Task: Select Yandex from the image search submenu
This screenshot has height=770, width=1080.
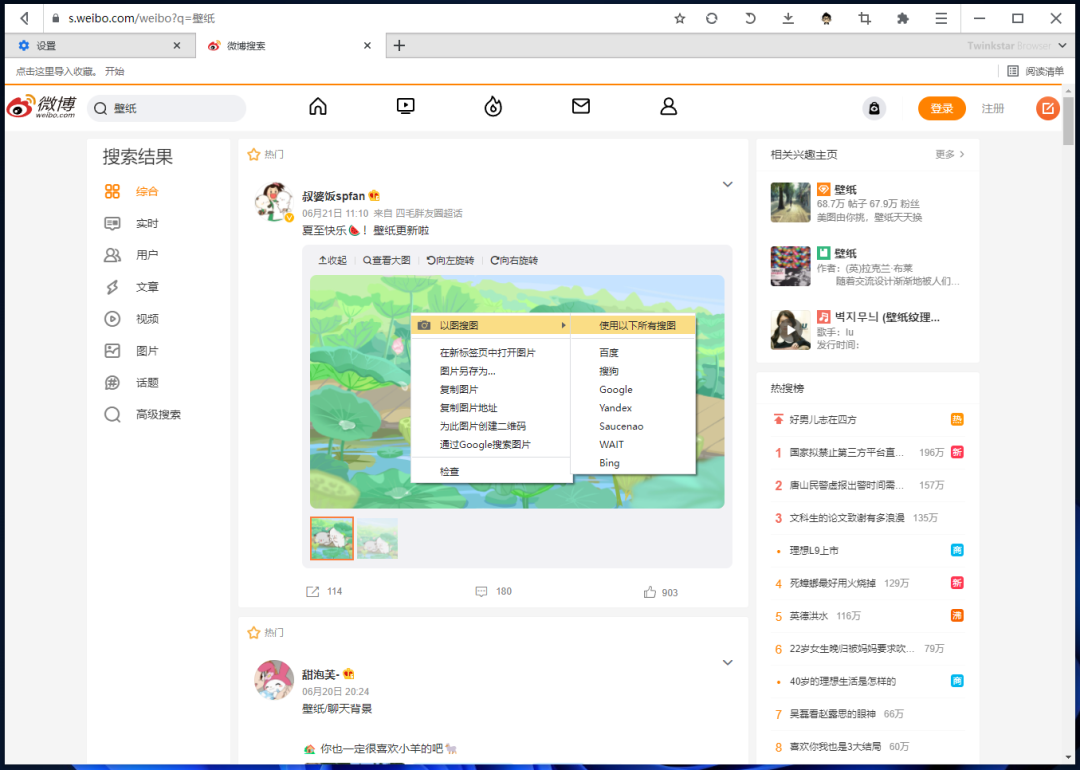Action: click(615, 408)
